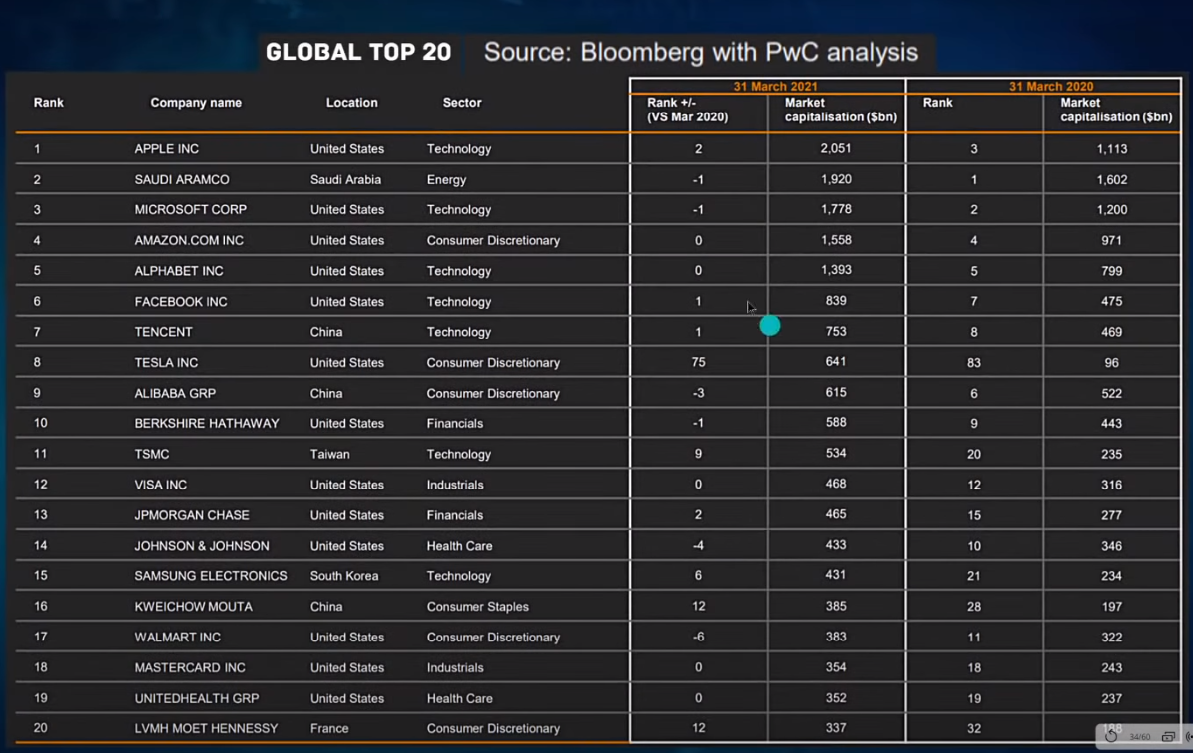Click Tesla's 2020 rank of 83
Screen dimensions: 1193x753
(974, 363)
